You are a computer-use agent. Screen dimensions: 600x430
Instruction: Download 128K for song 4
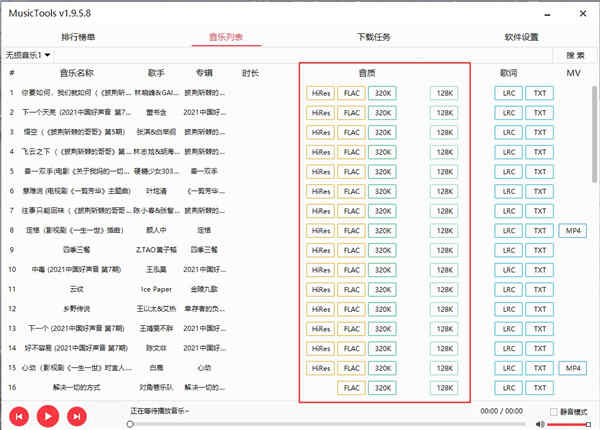pyautogui.click(x=444, y=152)
